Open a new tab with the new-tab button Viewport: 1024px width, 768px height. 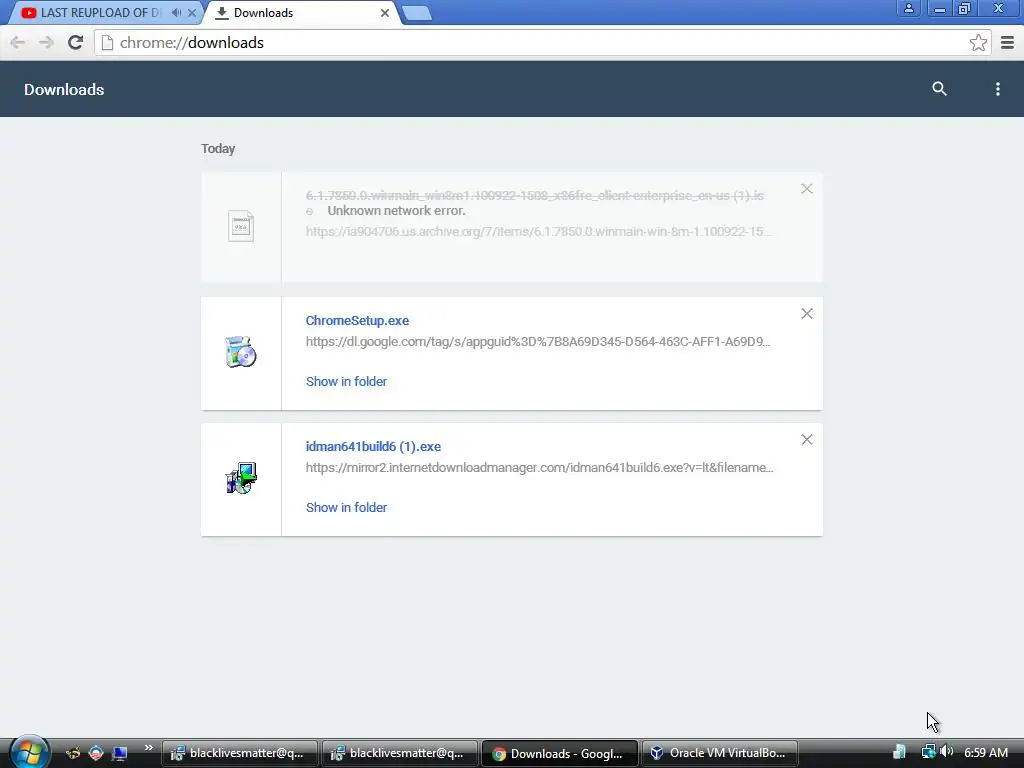(x=417, y=13)
